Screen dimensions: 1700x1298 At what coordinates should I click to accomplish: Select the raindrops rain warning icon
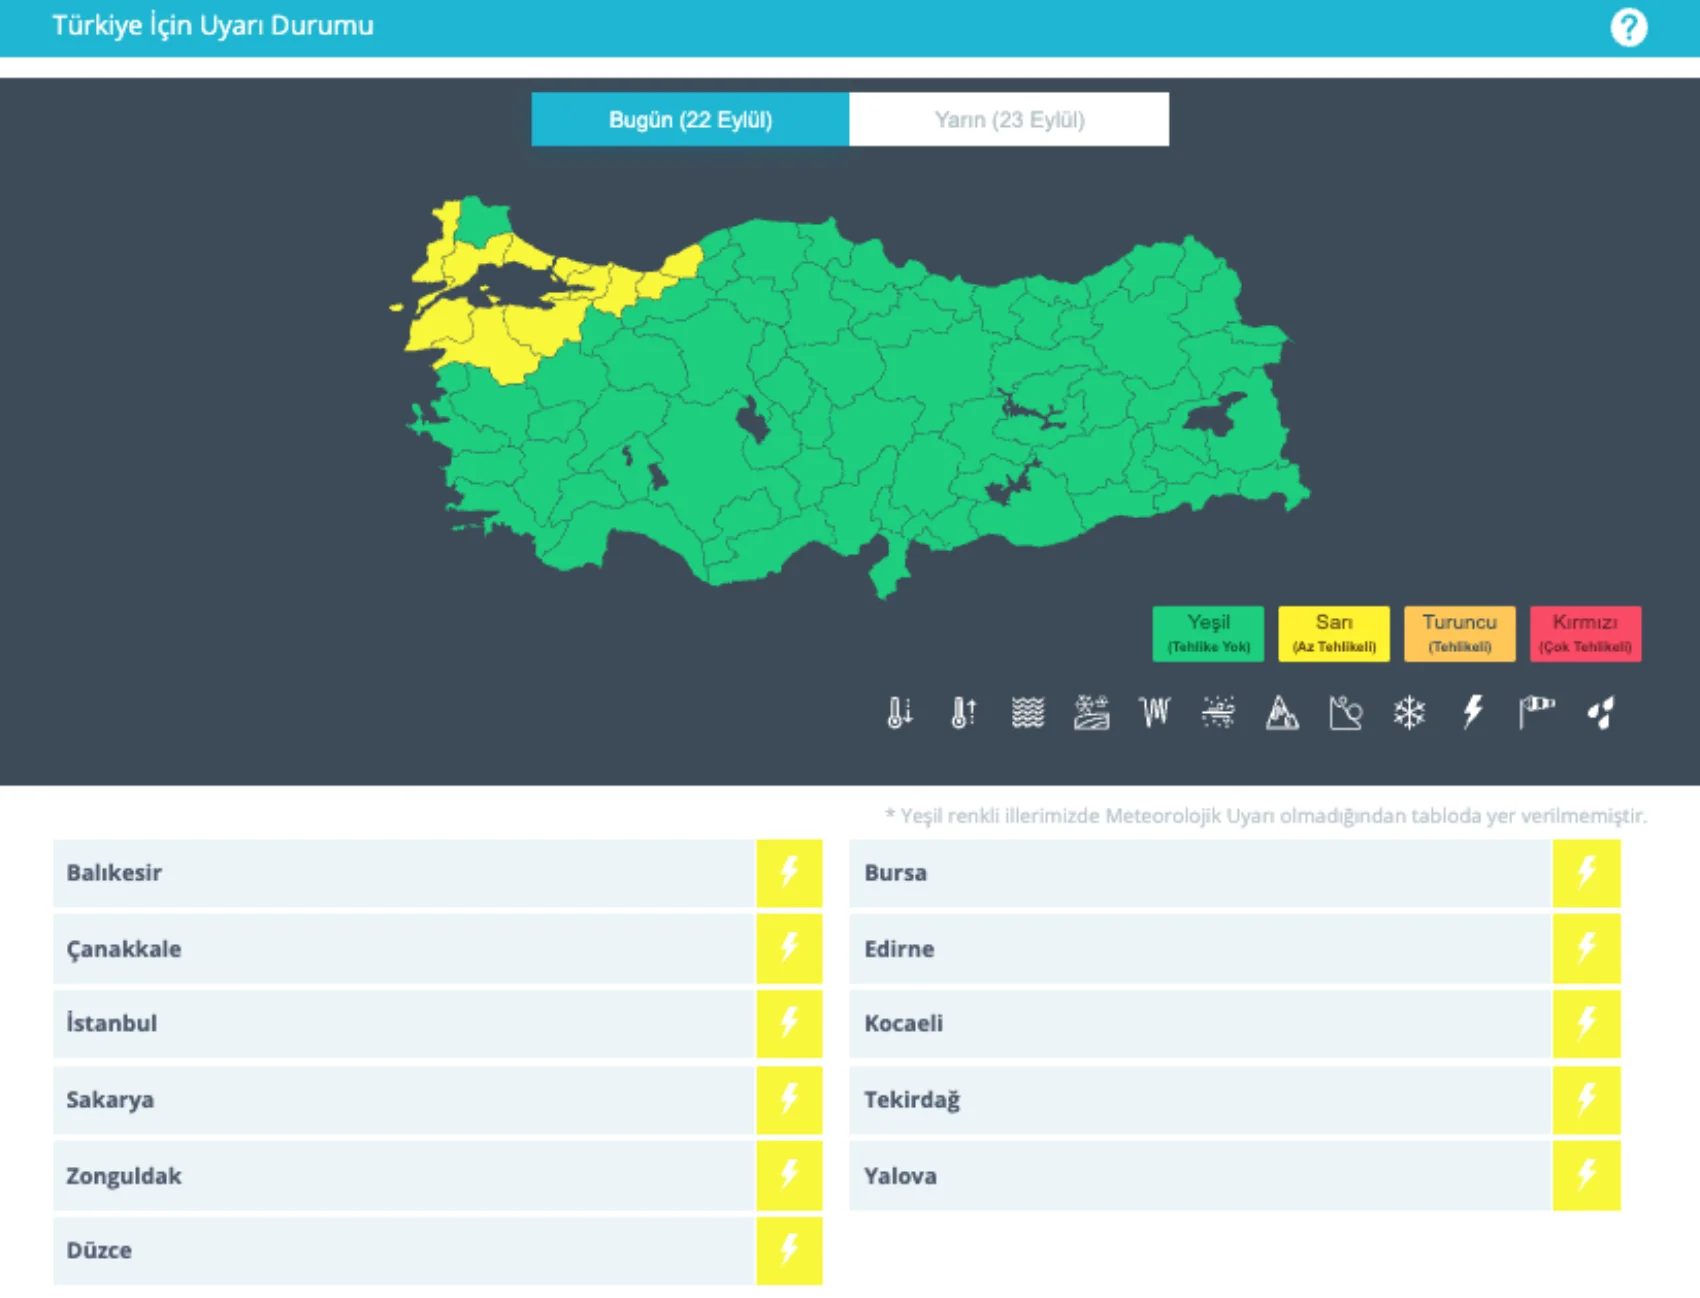[x=1600, y=712]
